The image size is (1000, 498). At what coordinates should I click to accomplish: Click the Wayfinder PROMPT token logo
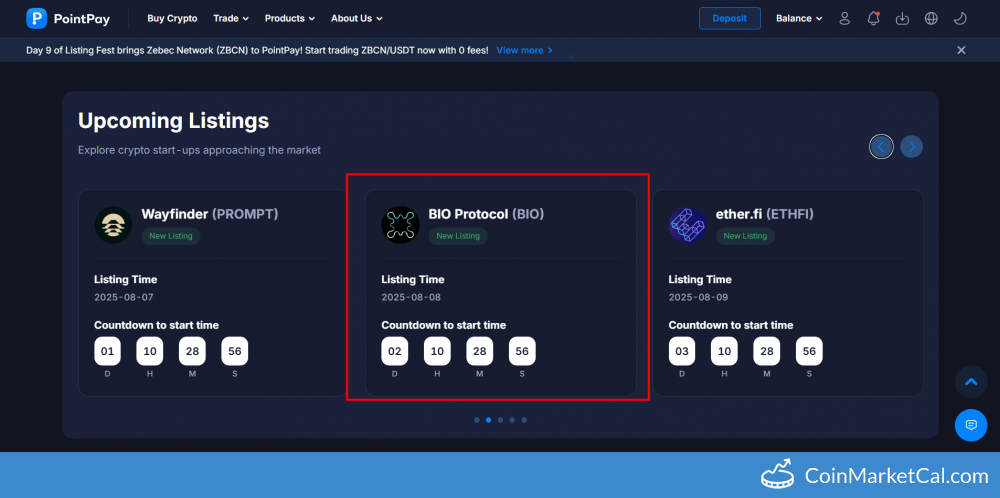(x=113, y=224)
